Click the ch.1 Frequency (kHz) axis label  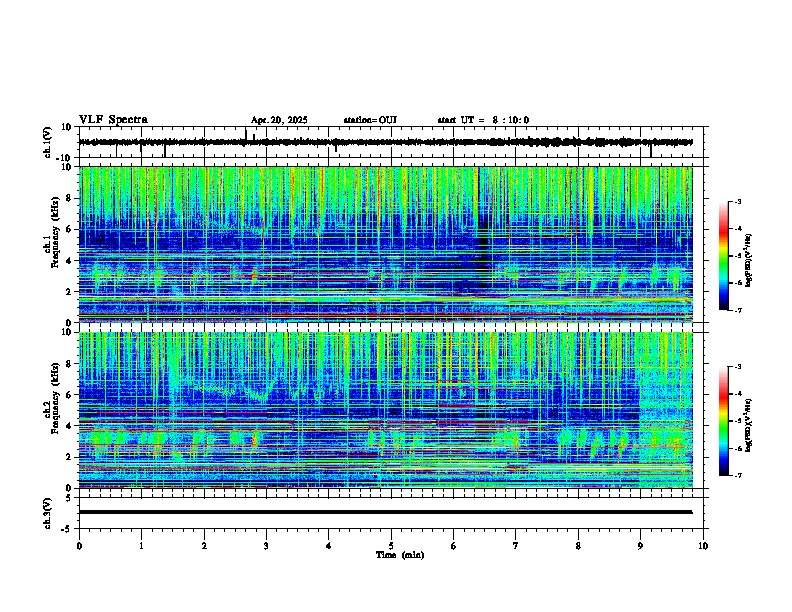(x=52, y=233)
